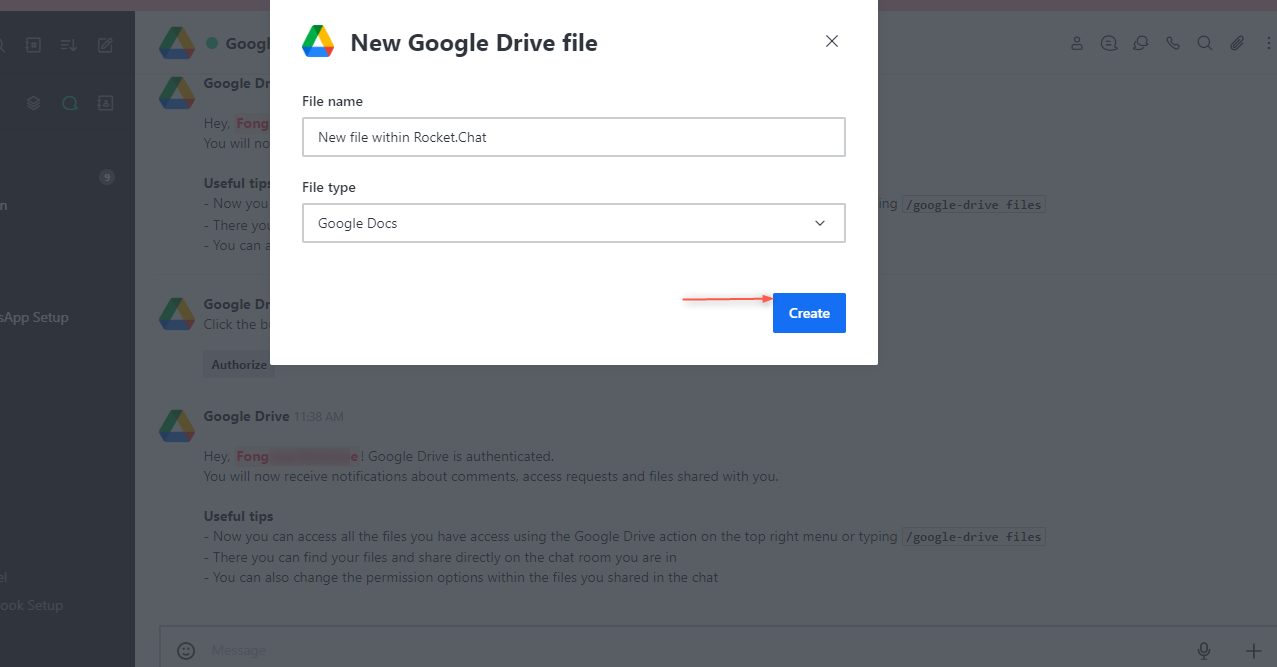Close the New Google Drive file dialog

click(x=831, y=41)
